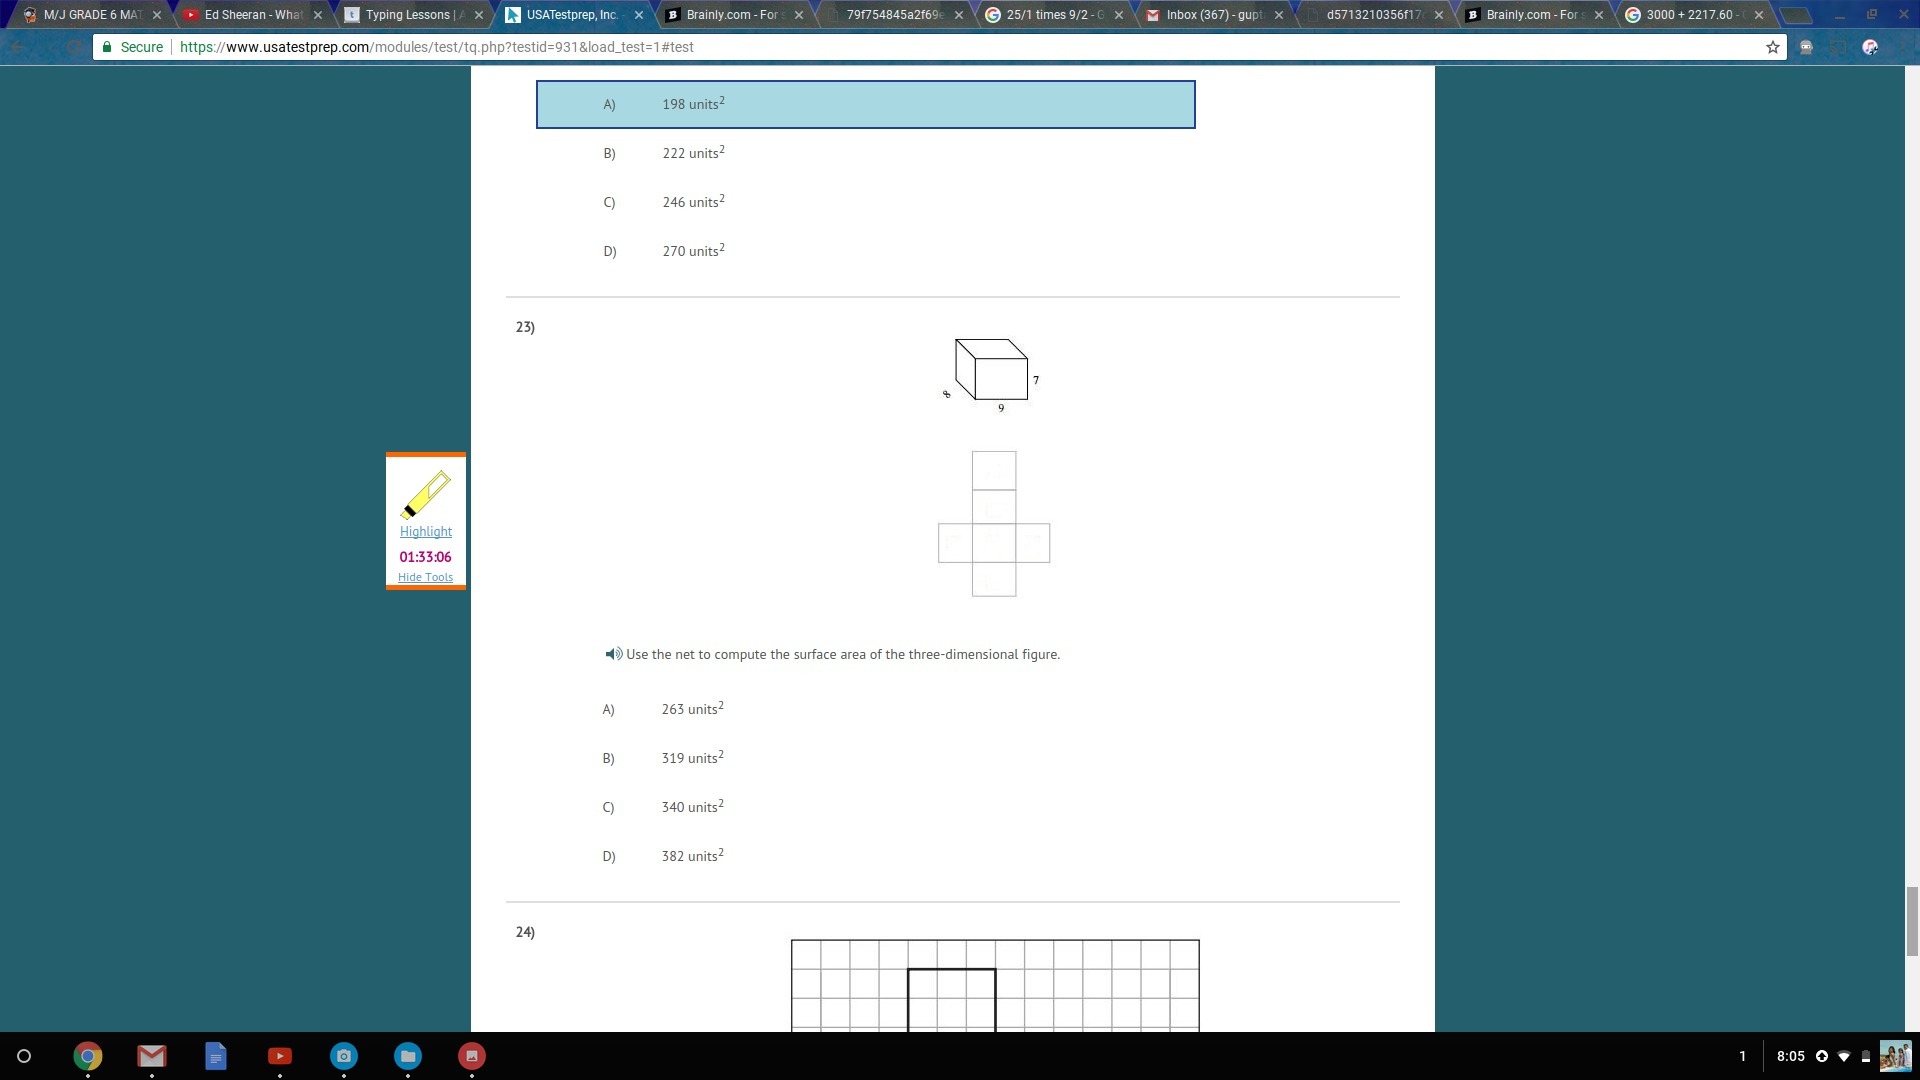Open the Files app in the shelf
Screen dimensions: 1920x1080
pos(408,1056)
